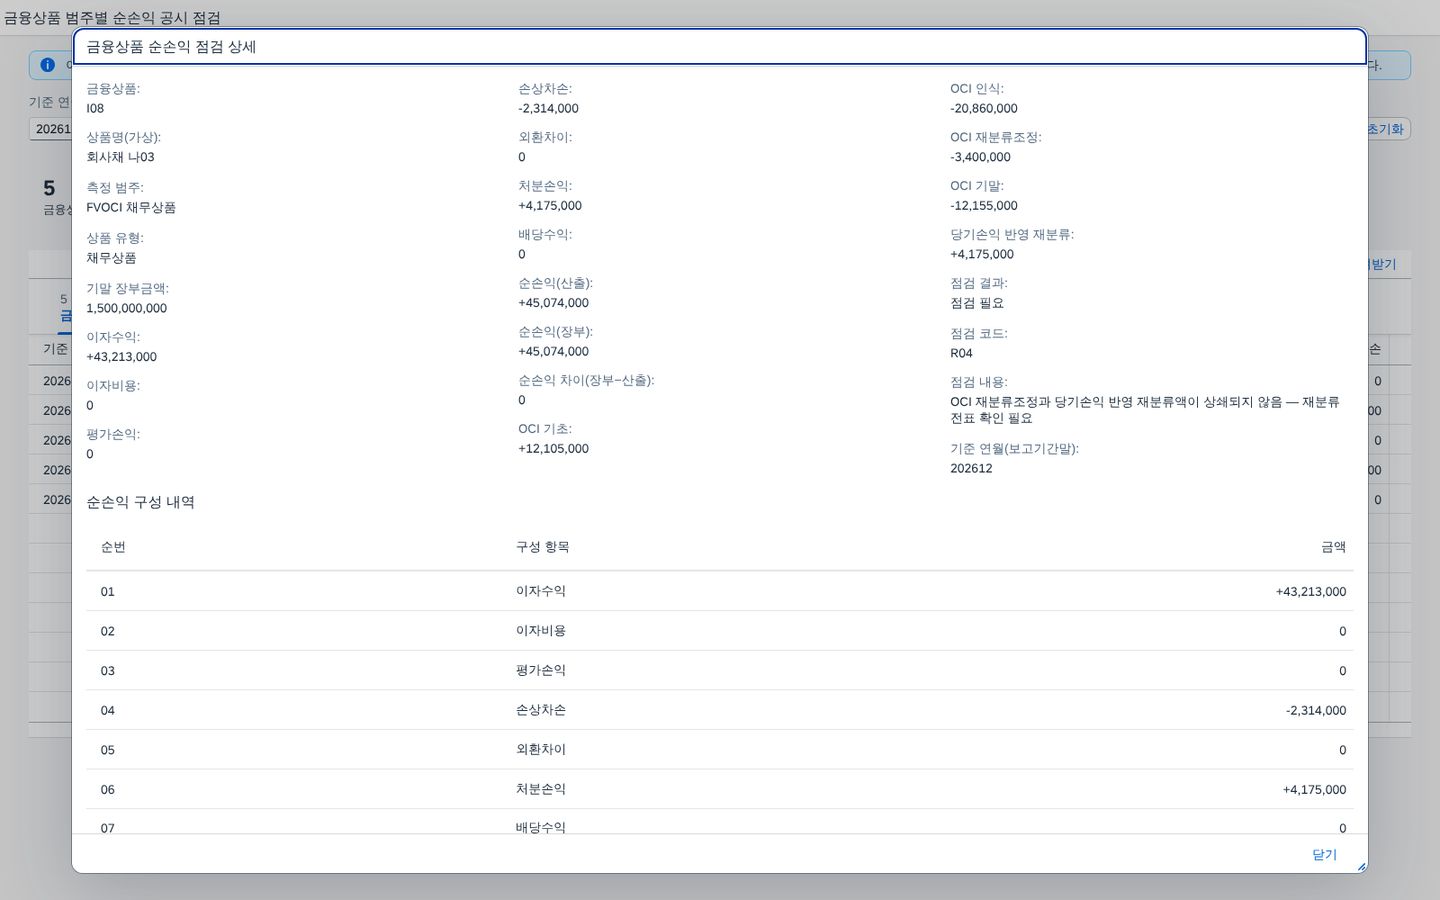This screenshot has height=900, width=1440.
Task: Click the OCI 인식 value -20,860,000
Action: click(x=984, y=108)
